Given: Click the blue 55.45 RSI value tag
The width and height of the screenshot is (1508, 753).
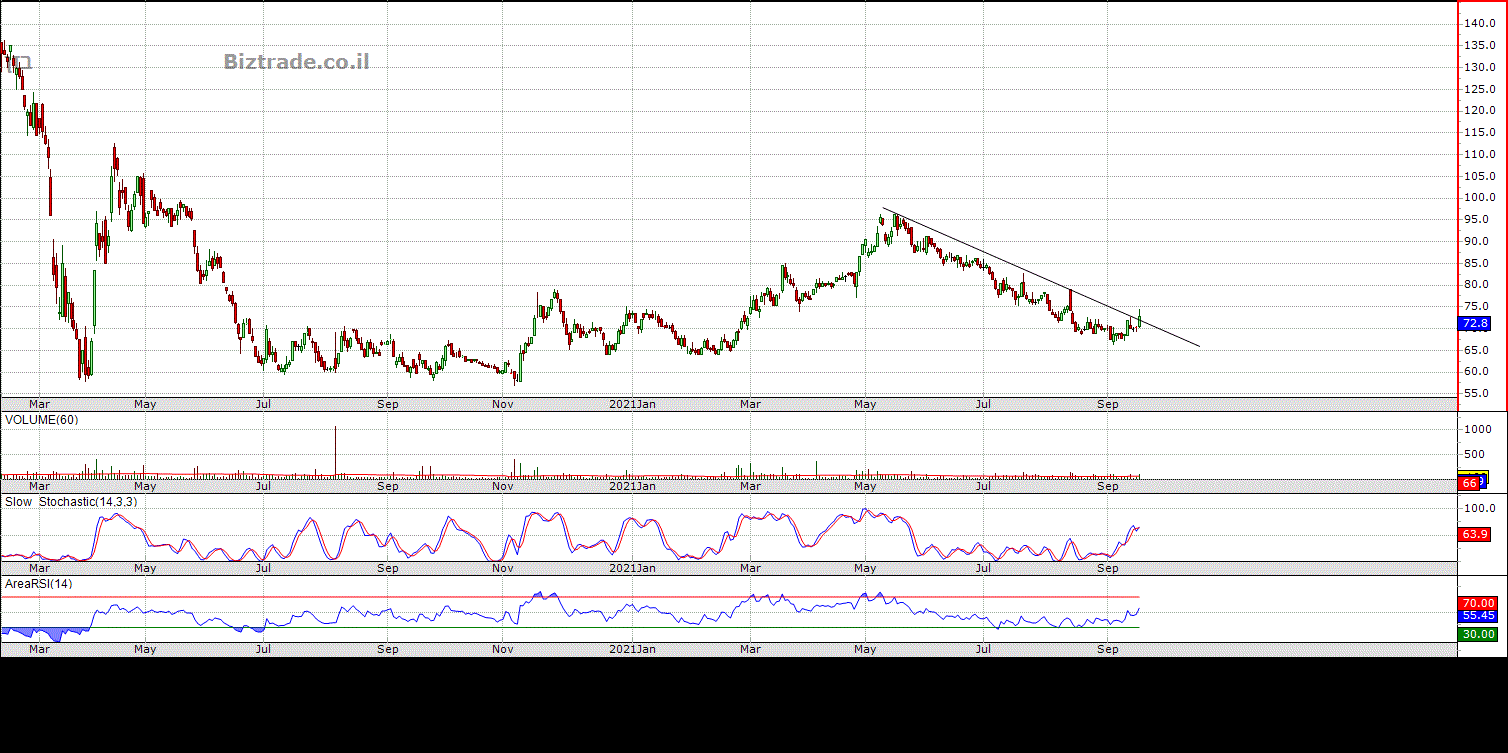Looking at the screenshot, I should 1479,617.
